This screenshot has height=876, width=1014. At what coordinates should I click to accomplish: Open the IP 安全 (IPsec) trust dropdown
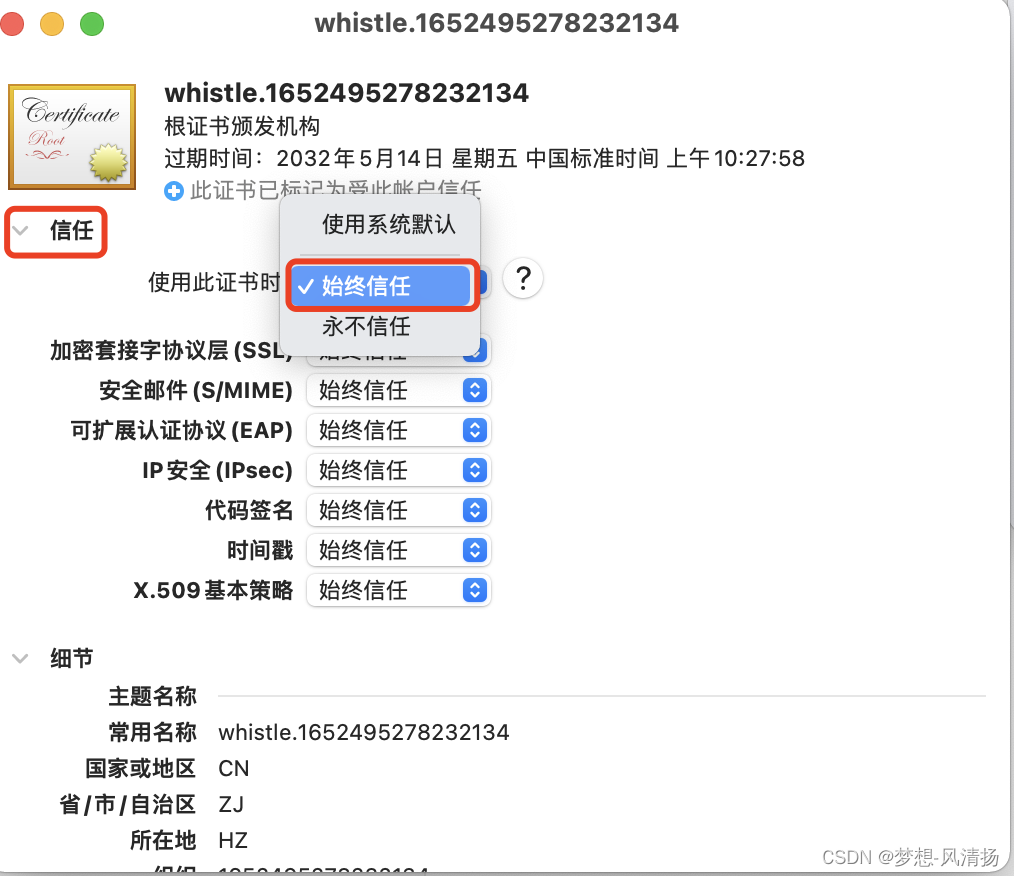click(399, 471)
